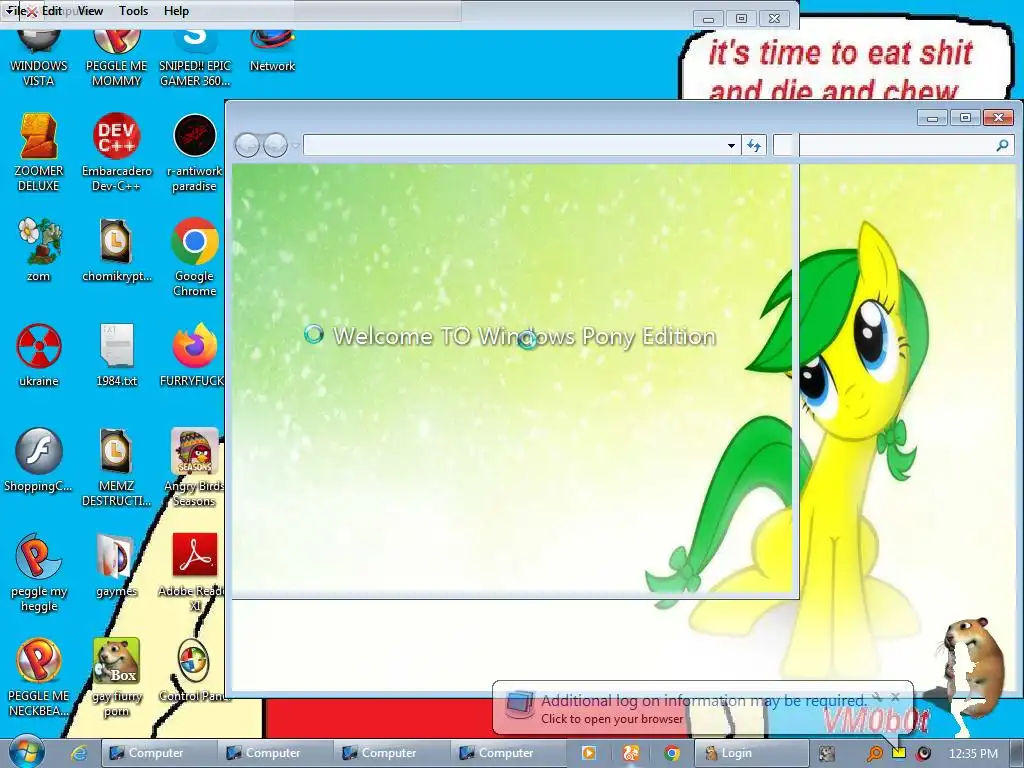Open the File menu
Viewport: 1024px width, 768px height.
16,10
